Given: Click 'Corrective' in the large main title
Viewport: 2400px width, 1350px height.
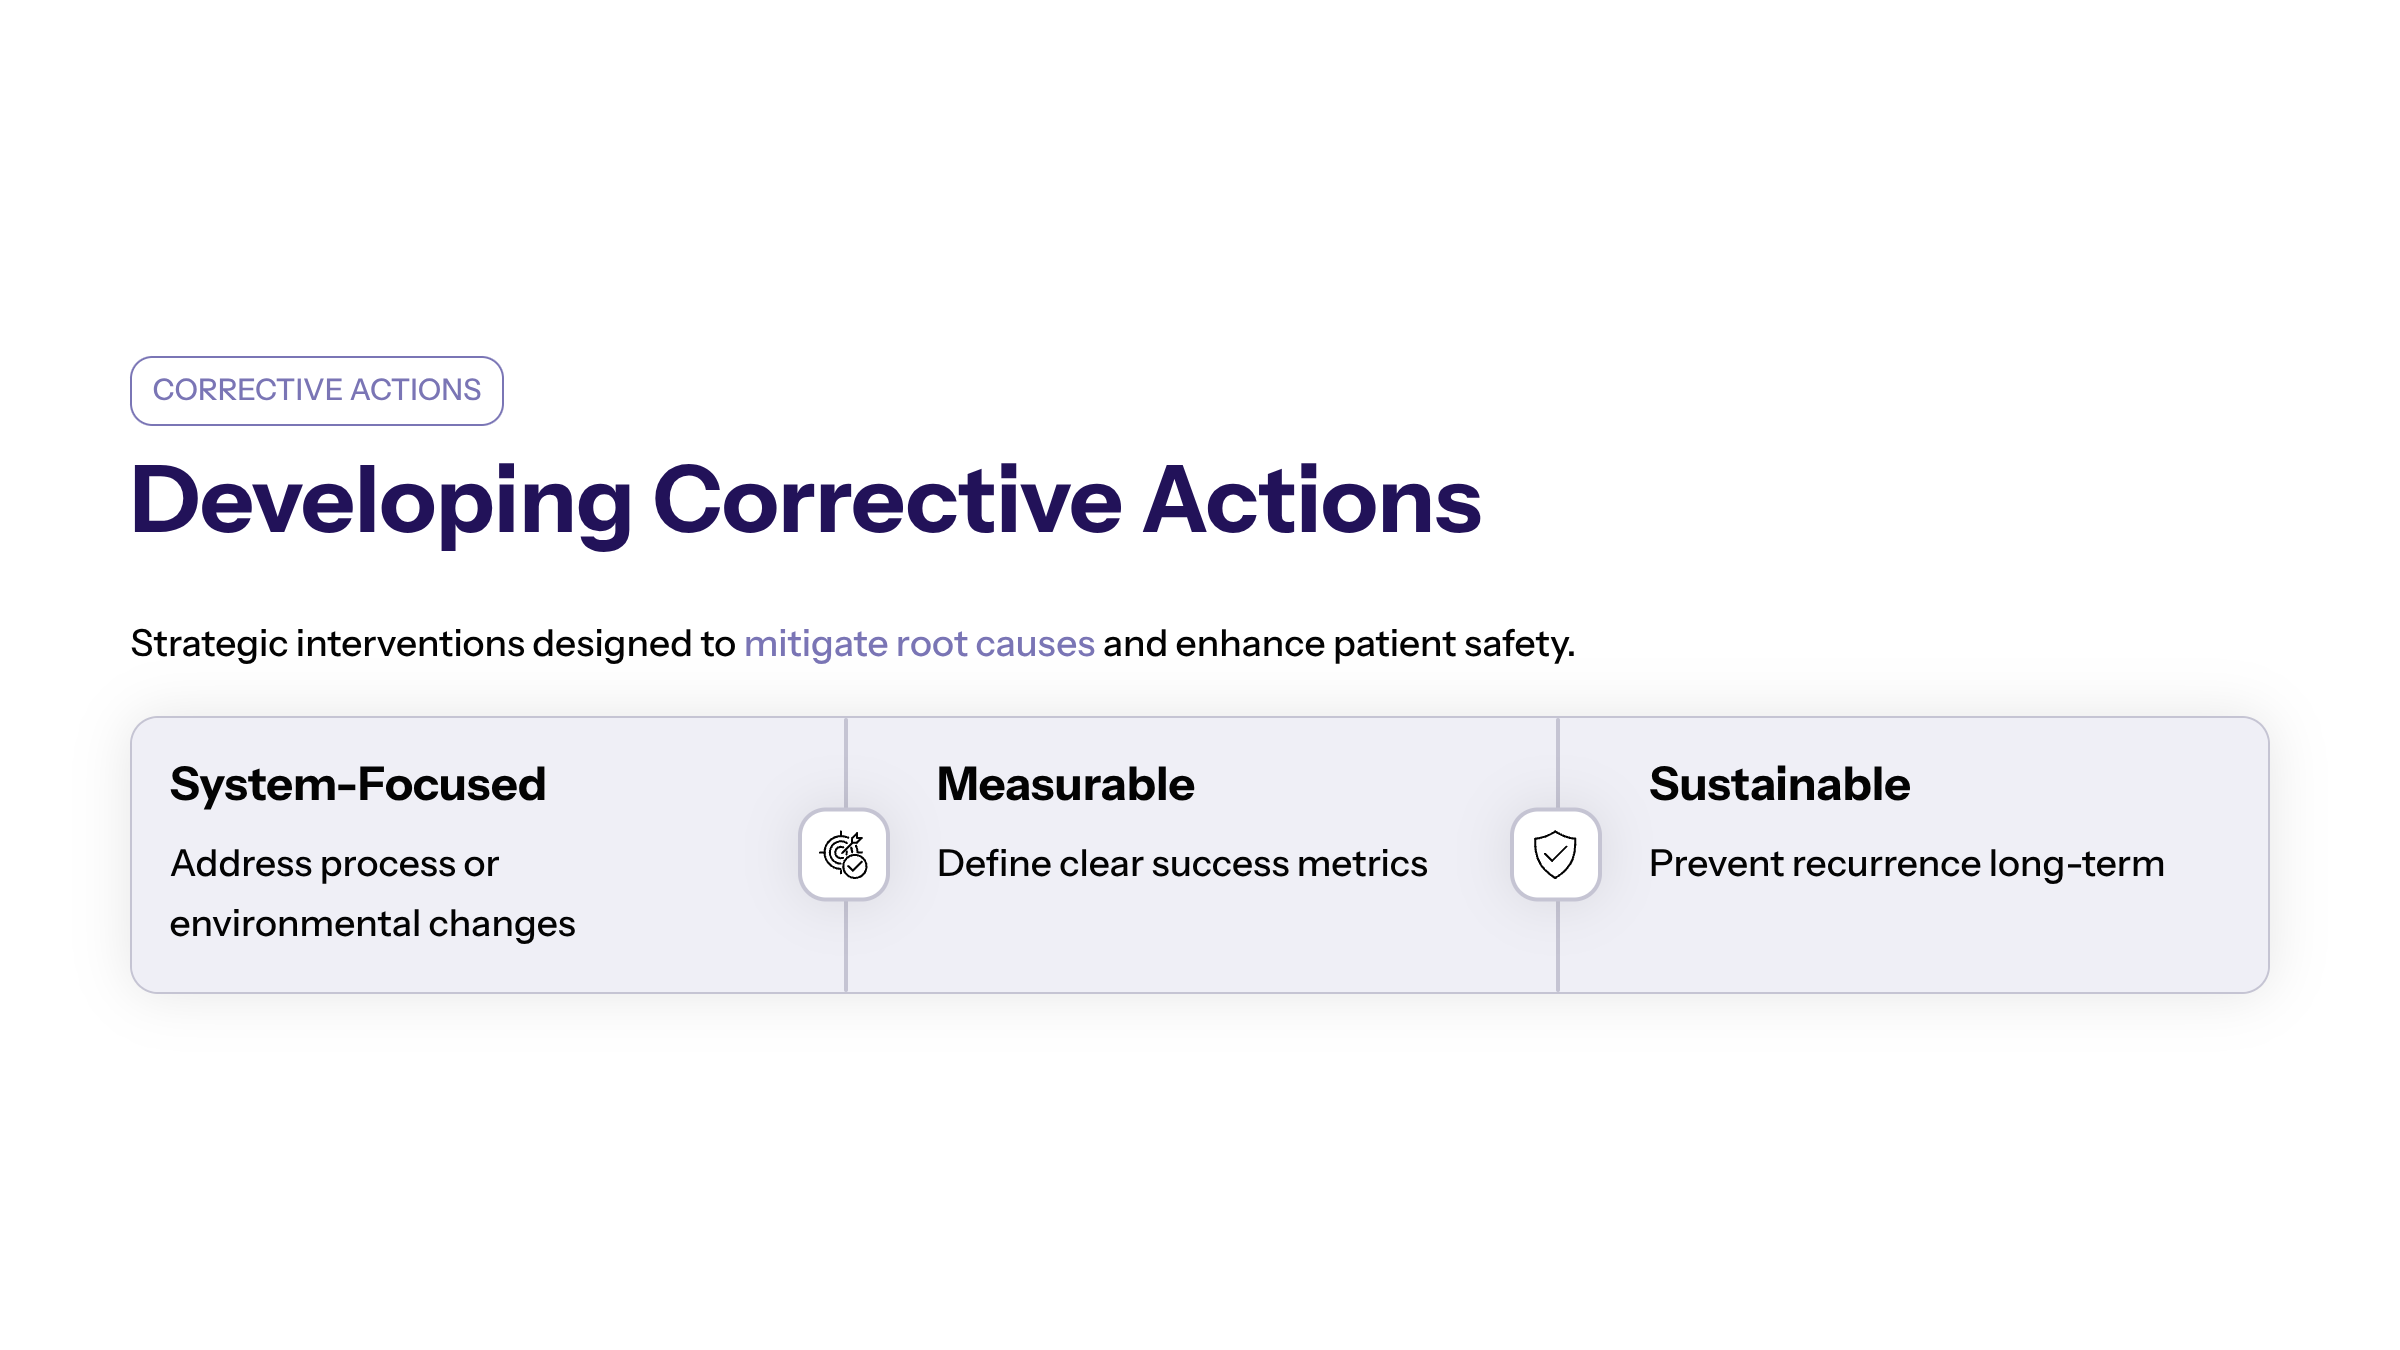Looking at the screenshot, I should coord(887,502).
